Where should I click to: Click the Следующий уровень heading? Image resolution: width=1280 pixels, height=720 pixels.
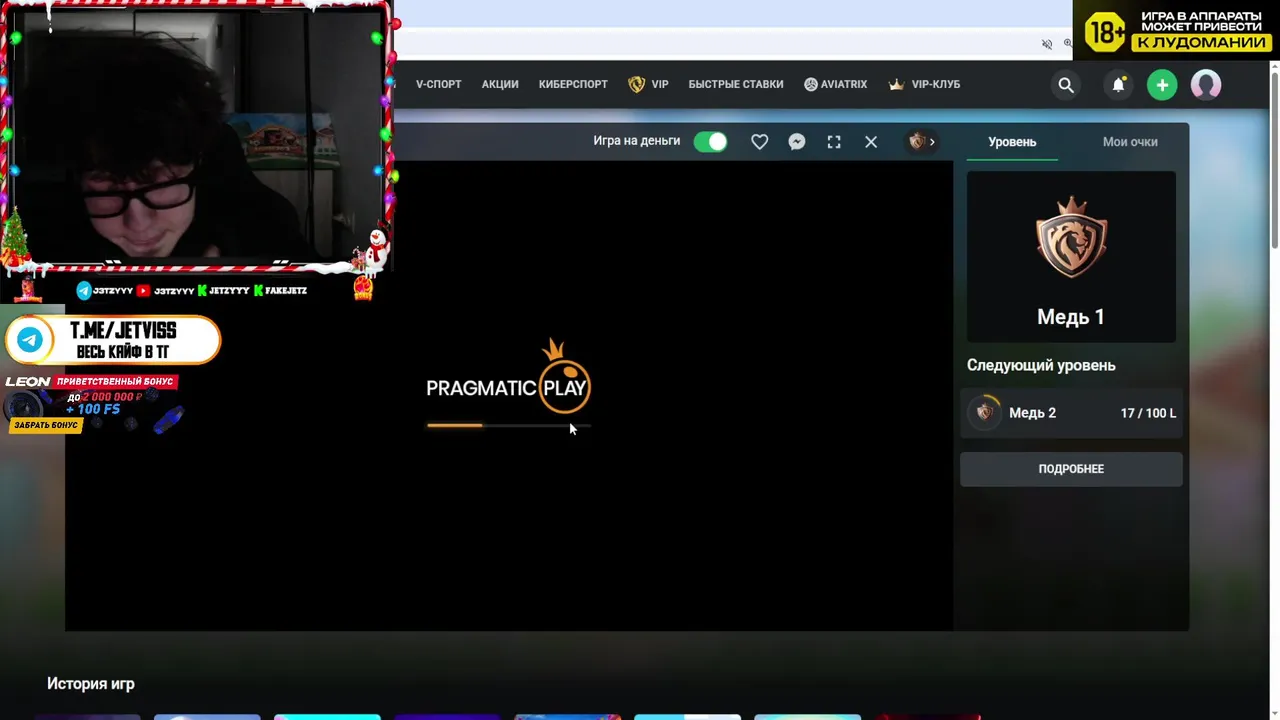coord(1041,365)
